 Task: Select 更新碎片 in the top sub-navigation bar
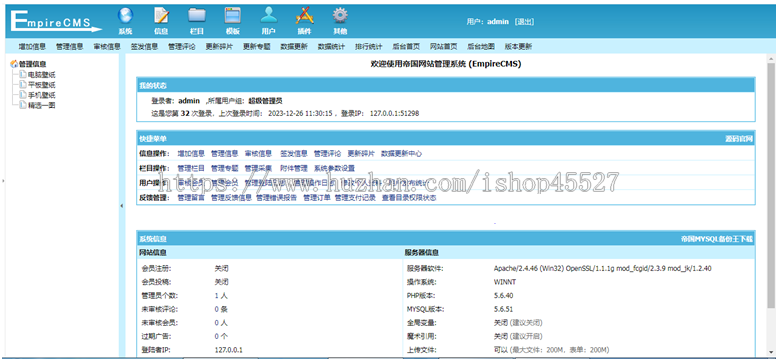coord(219,47)
